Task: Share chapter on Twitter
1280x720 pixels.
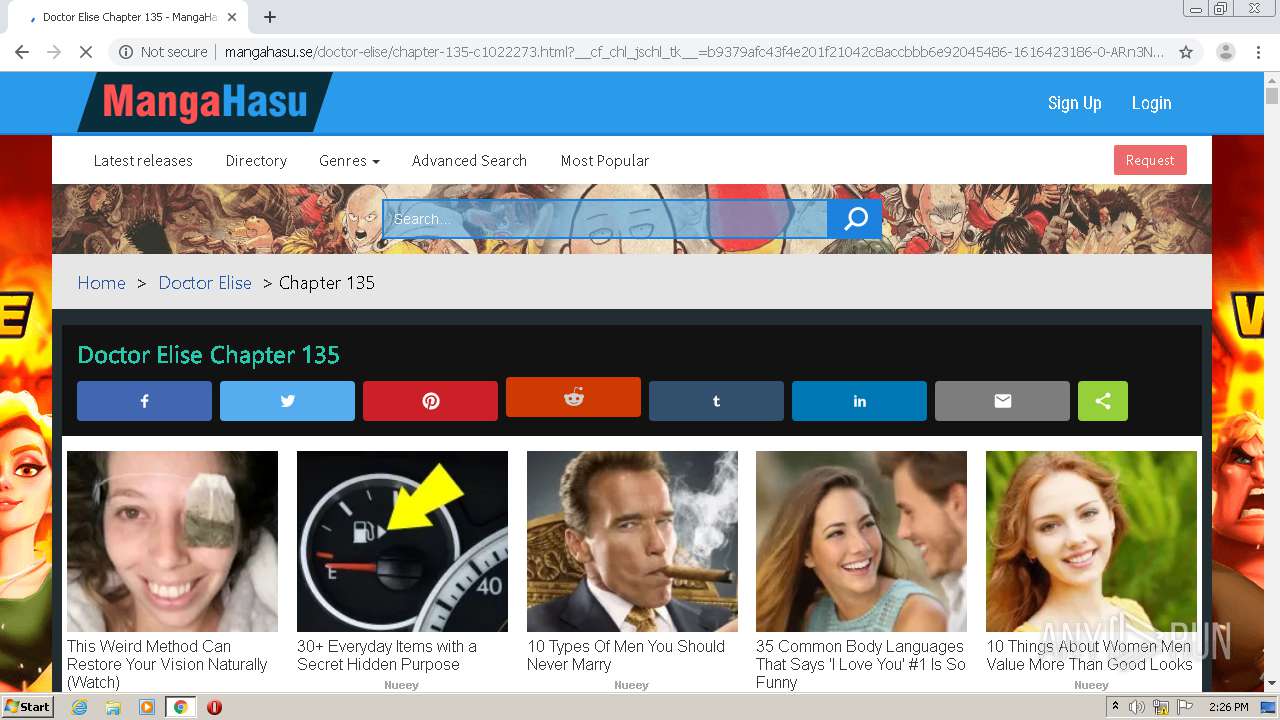Action: click(287, 401)
